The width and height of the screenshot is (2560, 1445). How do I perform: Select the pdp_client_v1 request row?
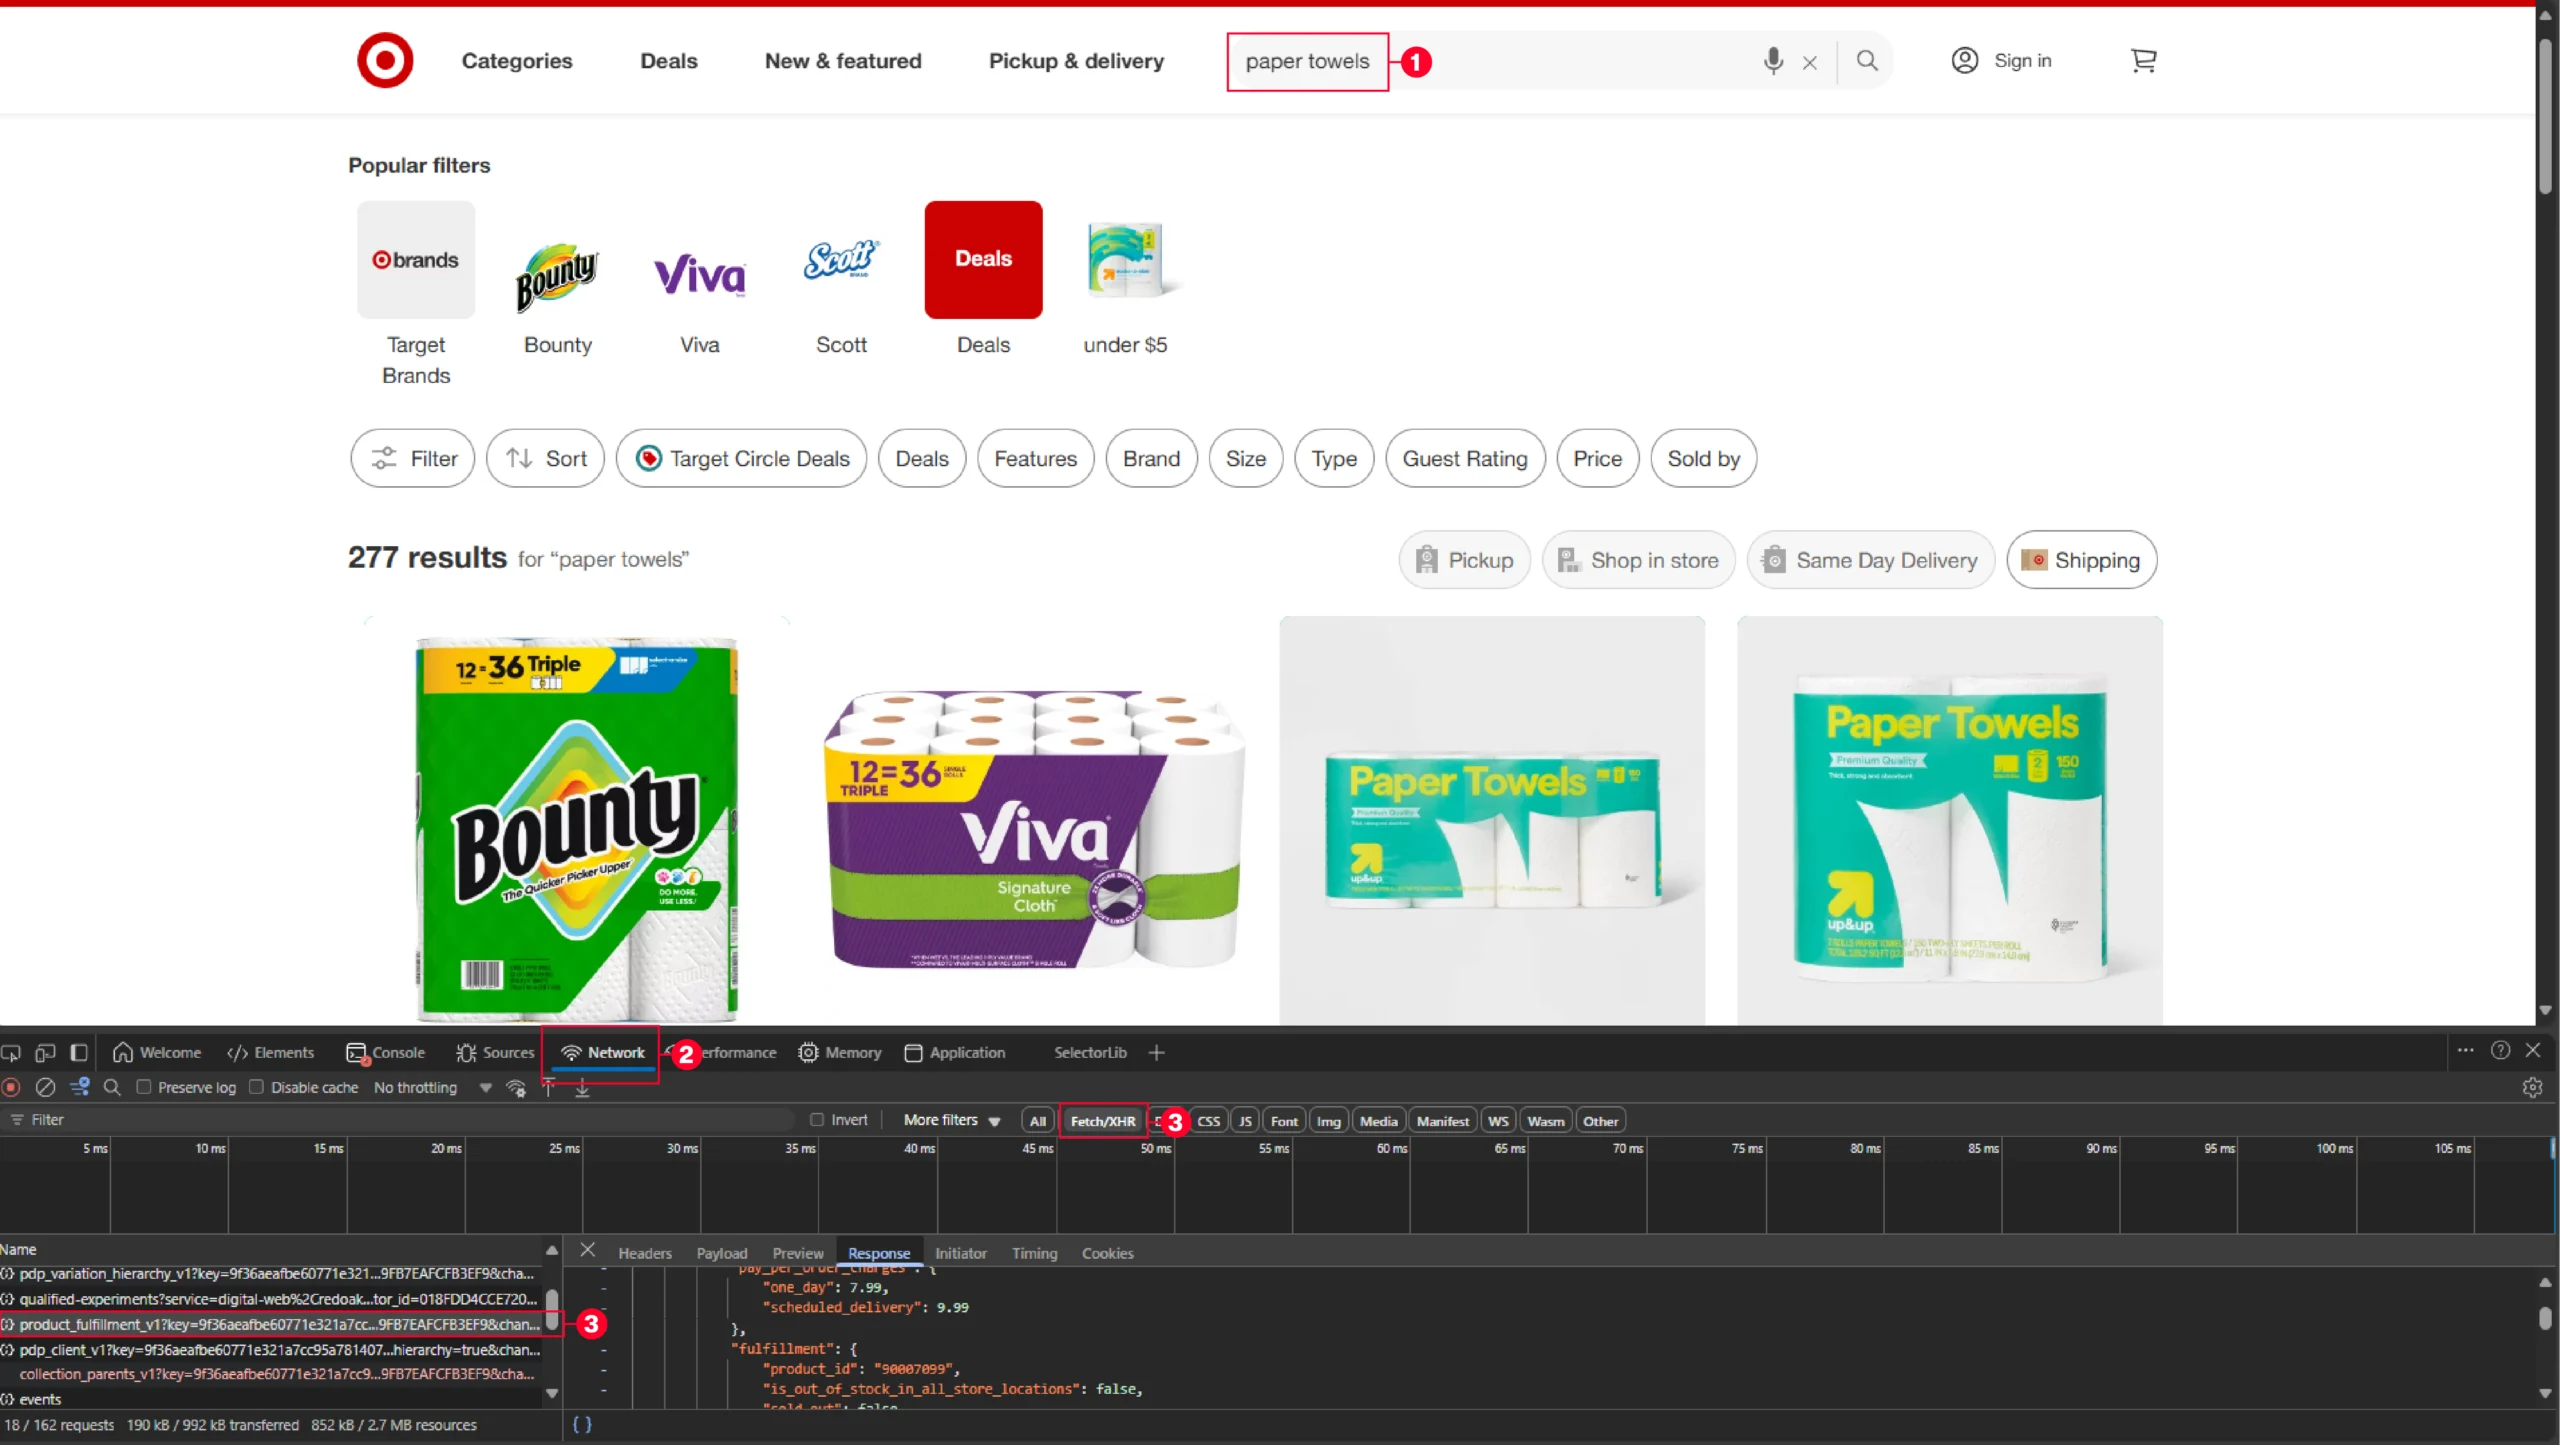272,1349
